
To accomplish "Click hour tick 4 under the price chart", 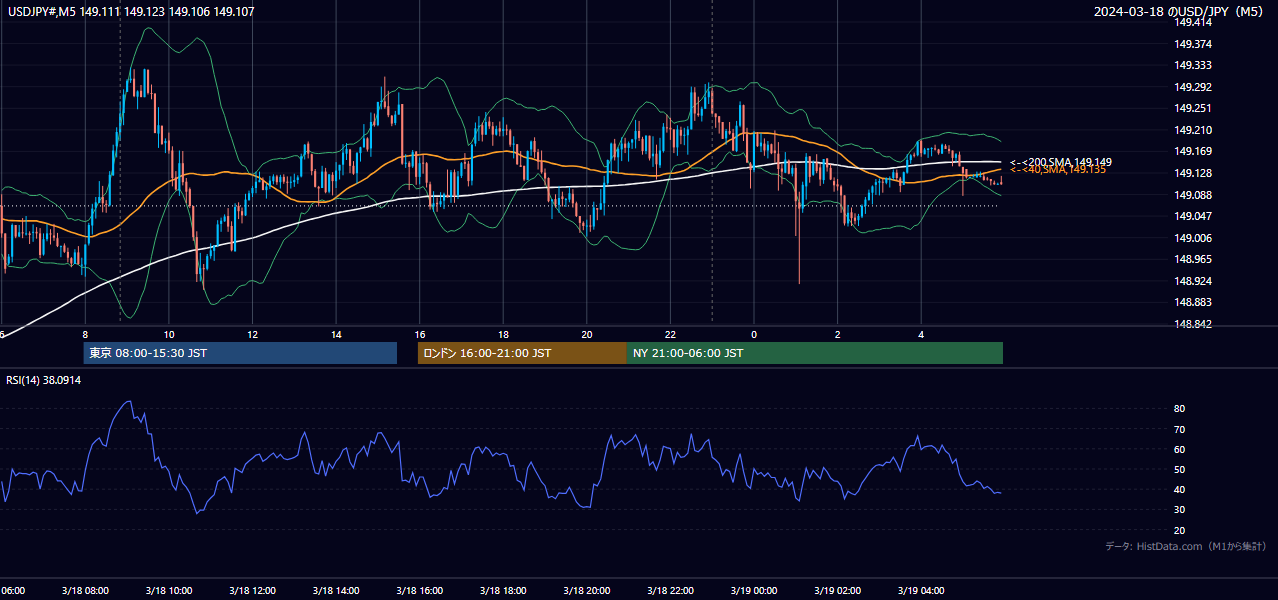I will pyautogui.click(x=921, y=335).
